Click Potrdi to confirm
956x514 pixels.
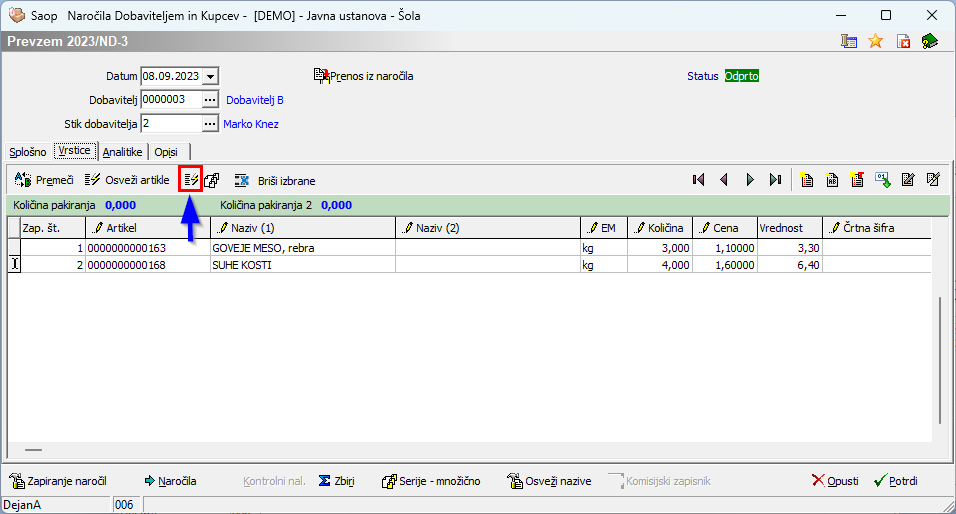tap(896, 481)
